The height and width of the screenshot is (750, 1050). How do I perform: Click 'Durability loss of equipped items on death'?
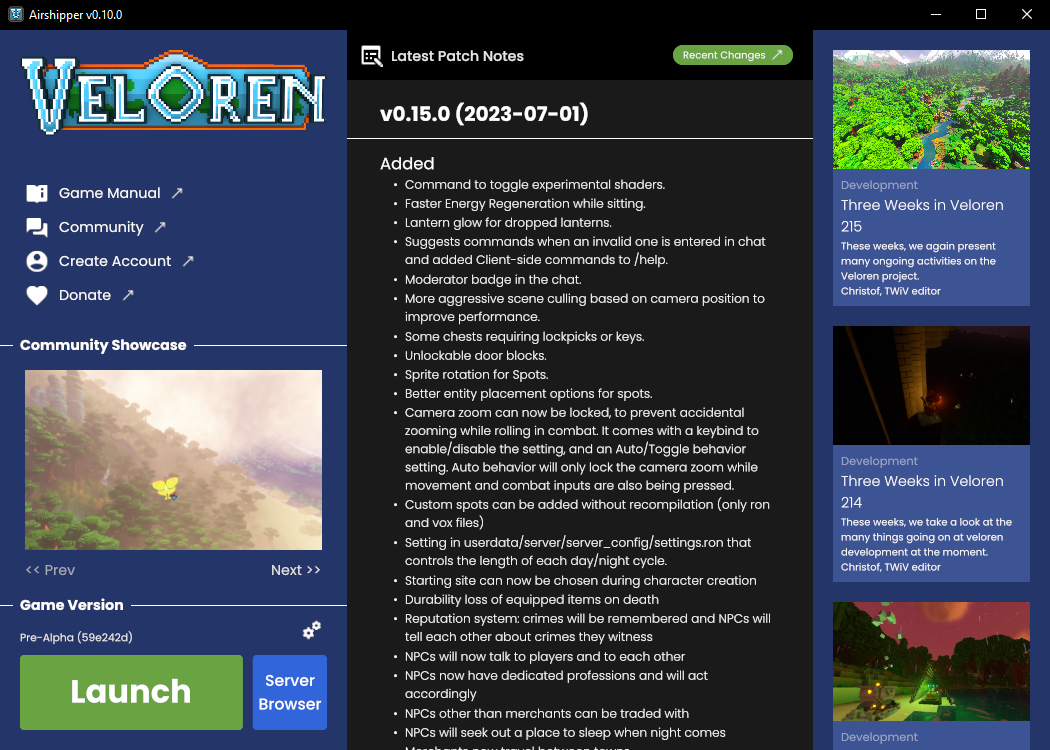point(532,599)
